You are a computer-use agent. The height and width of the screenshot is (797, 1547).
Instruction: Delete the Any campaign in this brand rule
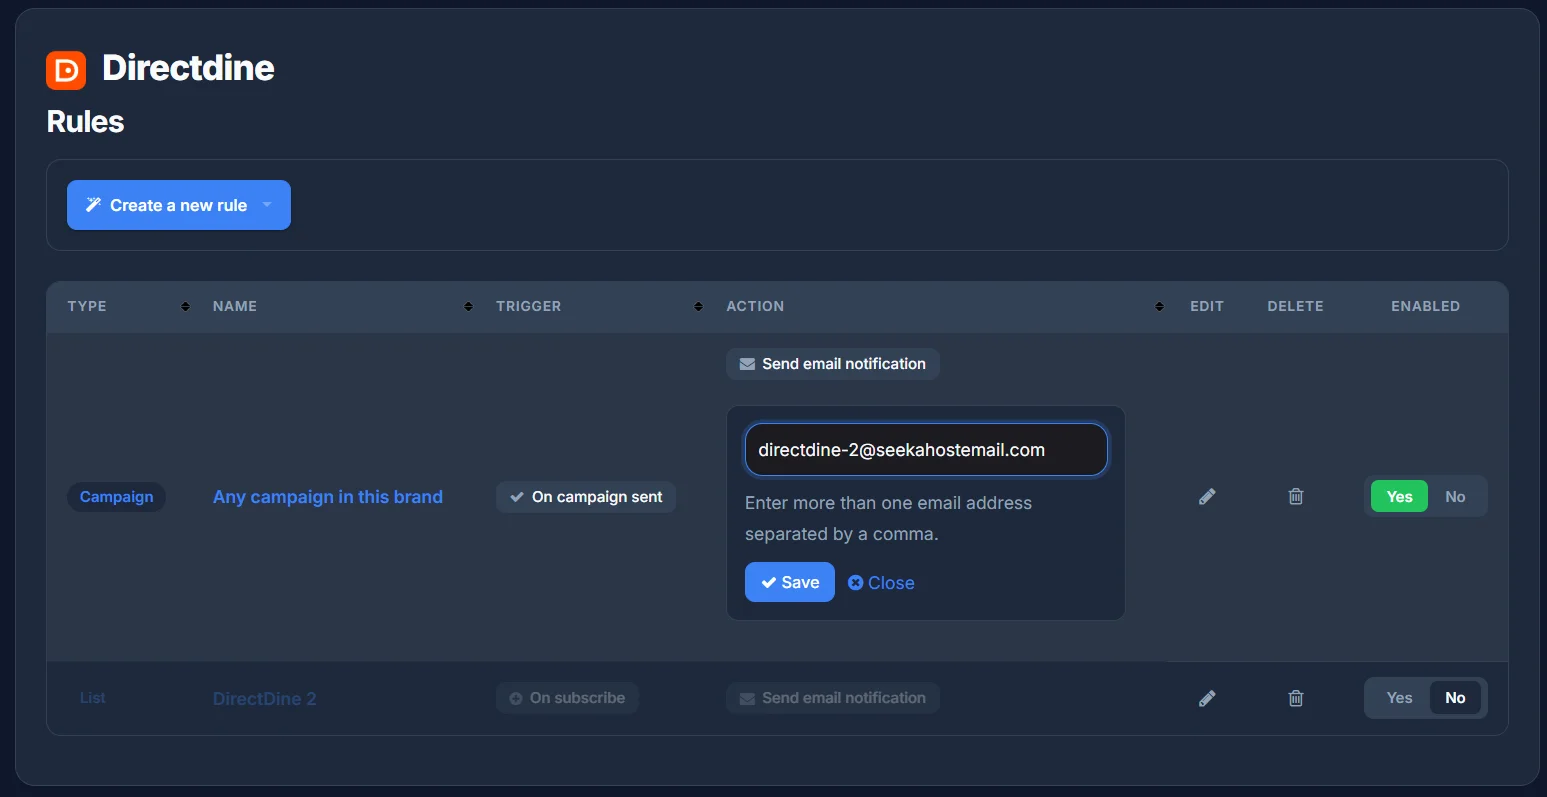pos(1296,497)
